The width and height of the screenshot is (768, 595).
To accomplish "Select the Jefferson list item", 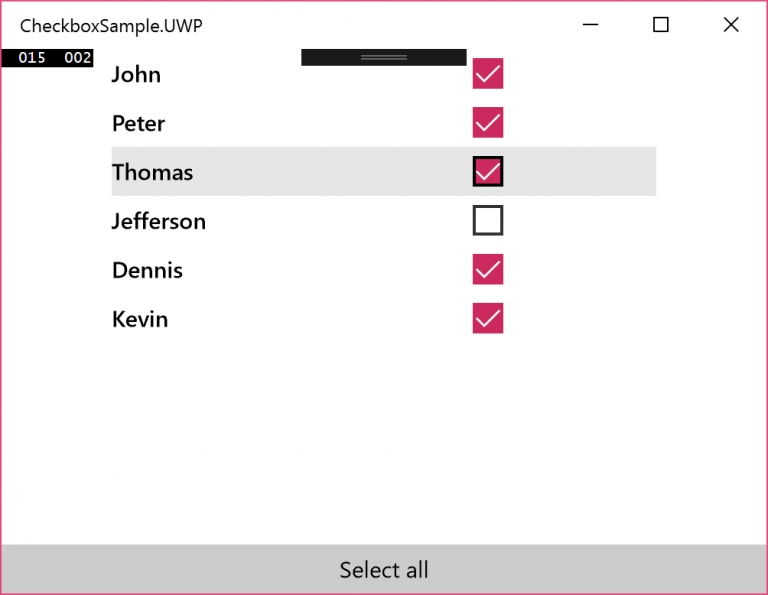I will (x=384, y=220).
